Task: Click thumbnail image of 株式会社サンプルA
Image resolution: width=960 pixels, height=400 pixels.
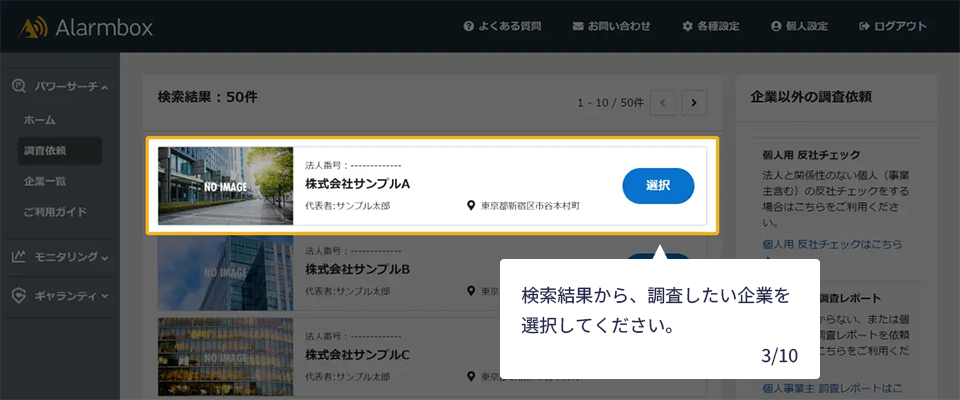Action: tap(225, 186)
